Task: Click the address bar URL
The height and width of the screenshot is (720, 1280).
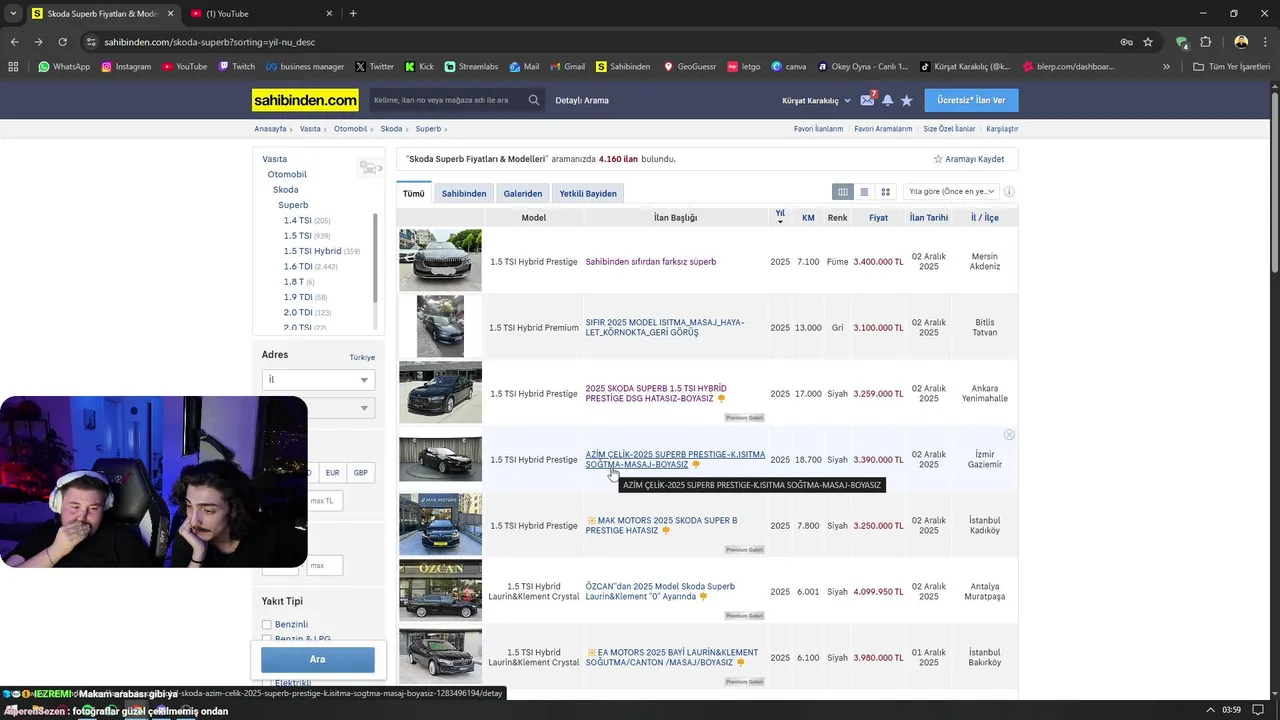Action: click(x=209, y=42)
